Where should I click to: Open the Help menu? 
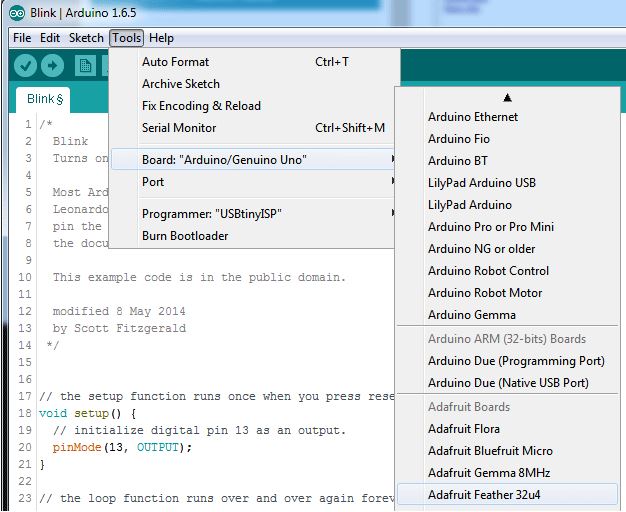[x=161, y=38]
